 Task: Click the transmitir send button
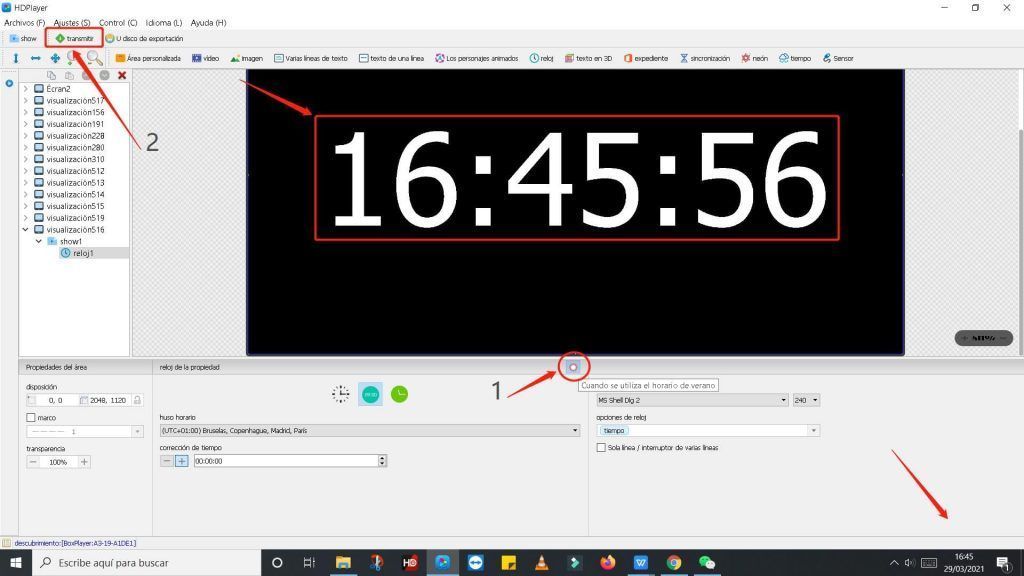point(74,39)
